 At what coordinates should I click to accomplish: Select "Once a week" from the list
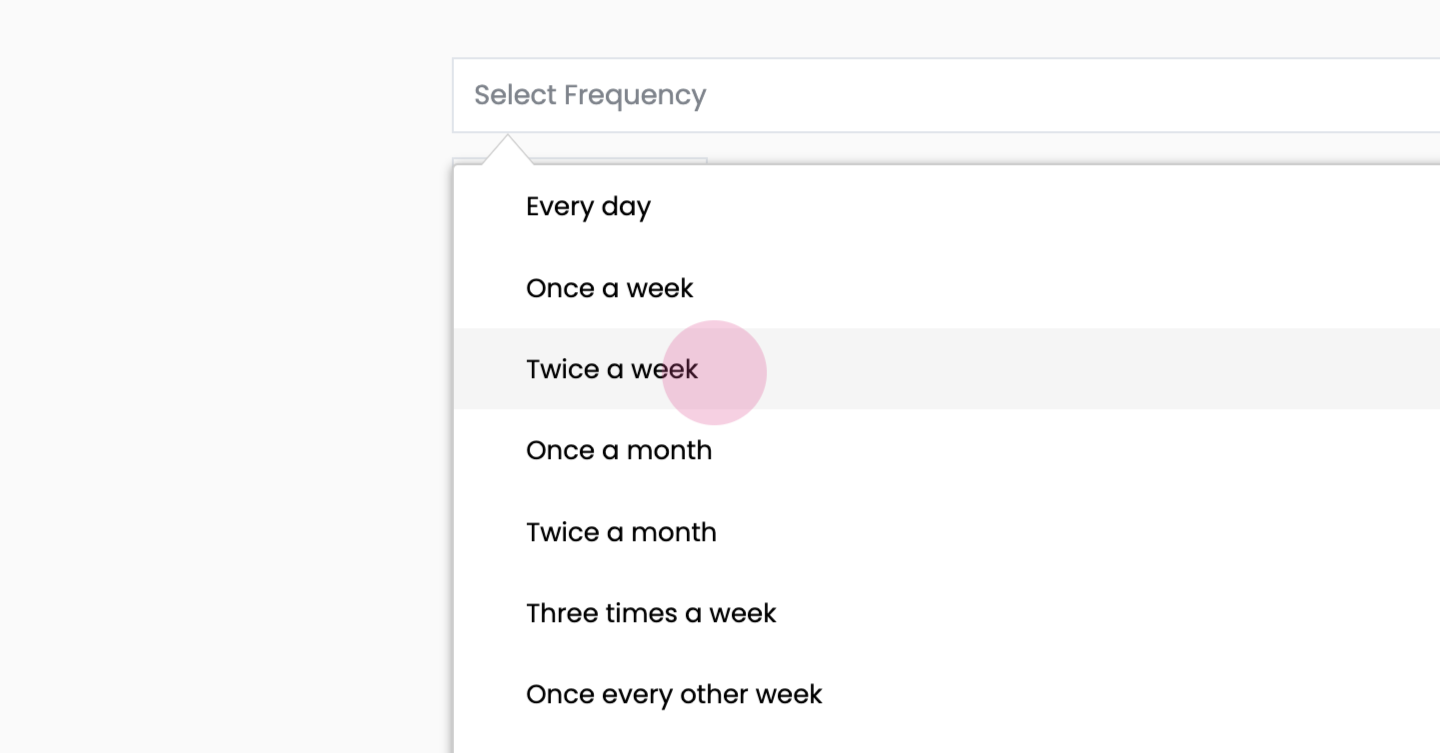[609, 288]
